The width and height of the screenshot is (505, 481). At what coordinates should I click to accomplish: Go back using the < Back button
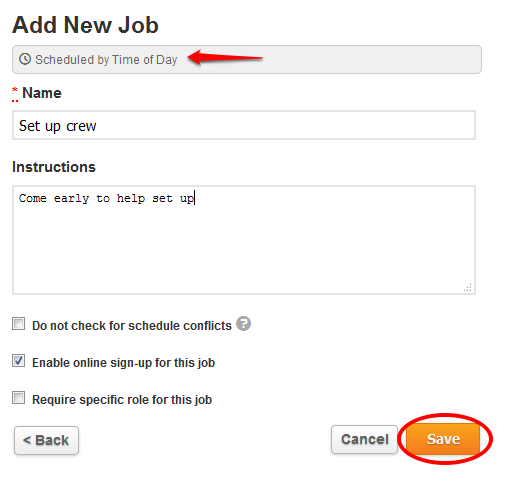pos(46,440)
